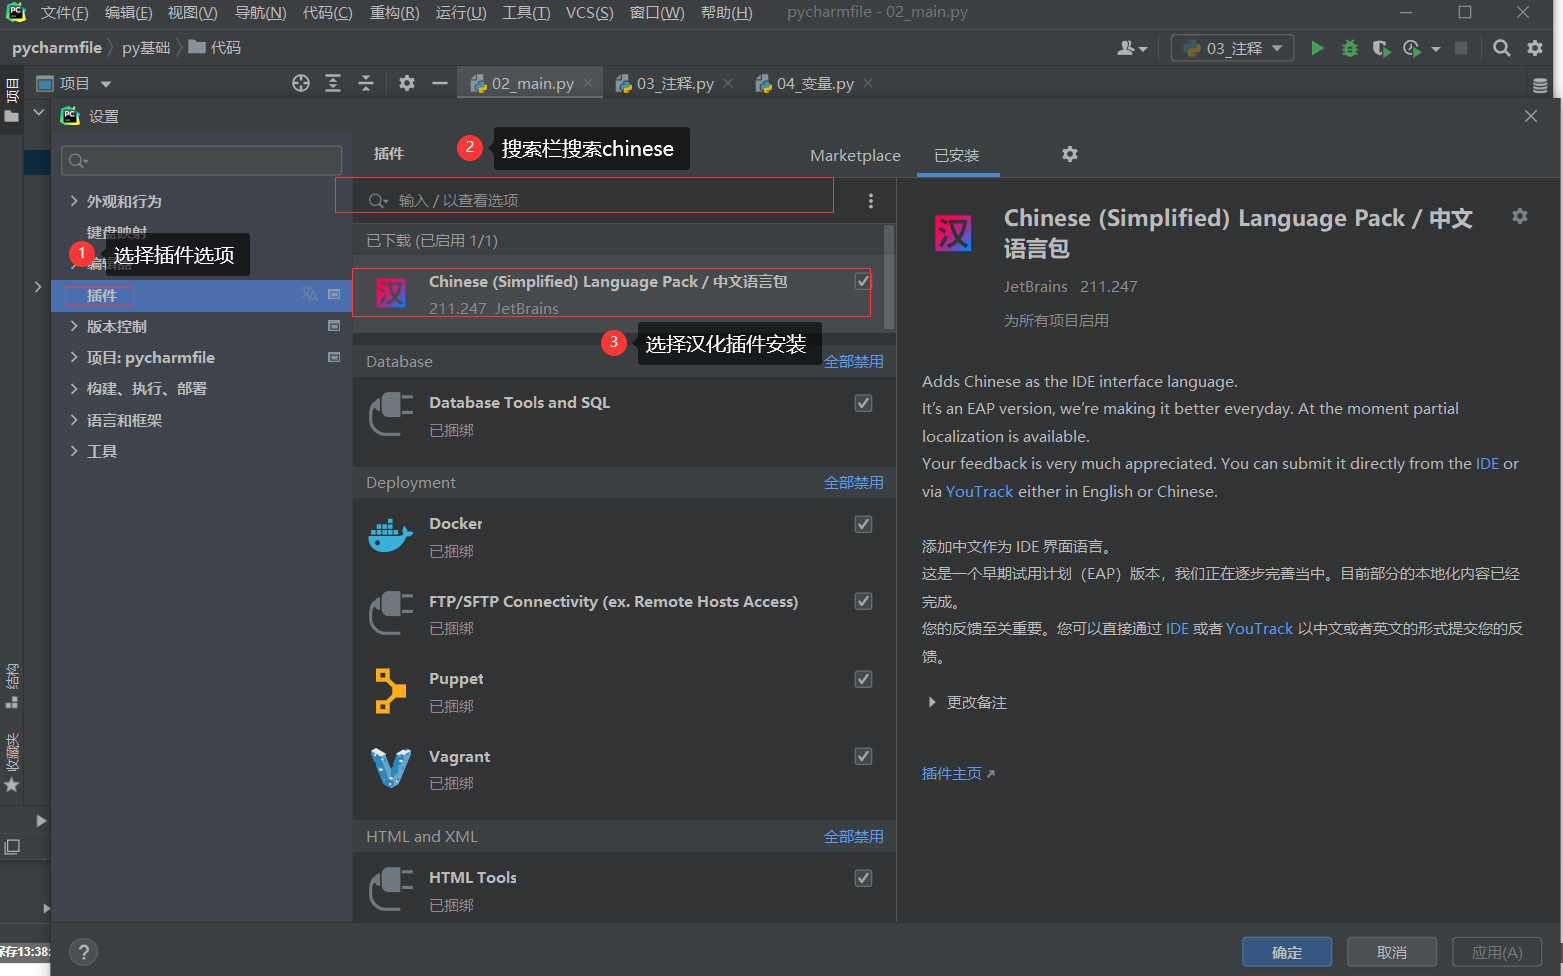Click the stop square icon in toolbar
1563x976 pixels.
pos(1461,48)
